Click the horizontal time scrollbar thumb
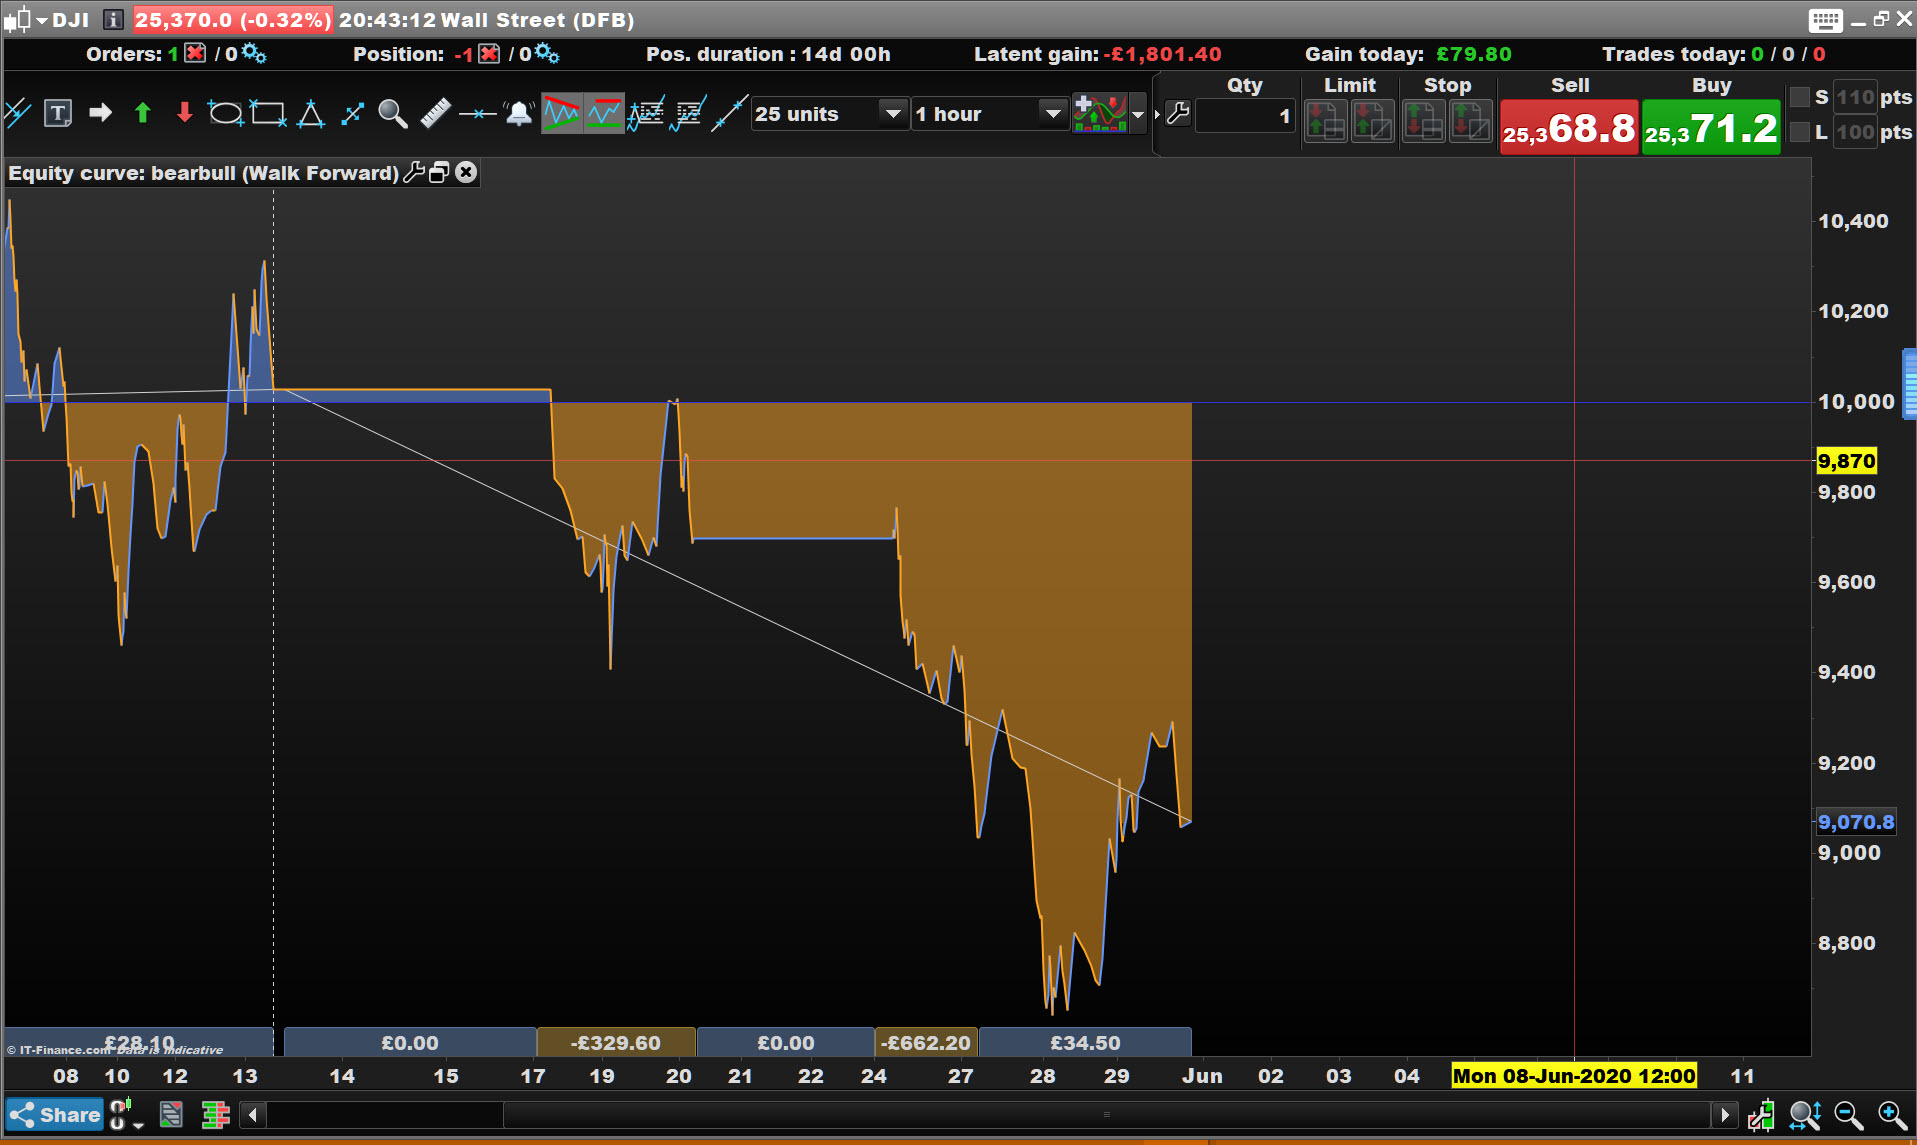This screenshot has height=1145, width=1917. click(x=1106, y=1114)
